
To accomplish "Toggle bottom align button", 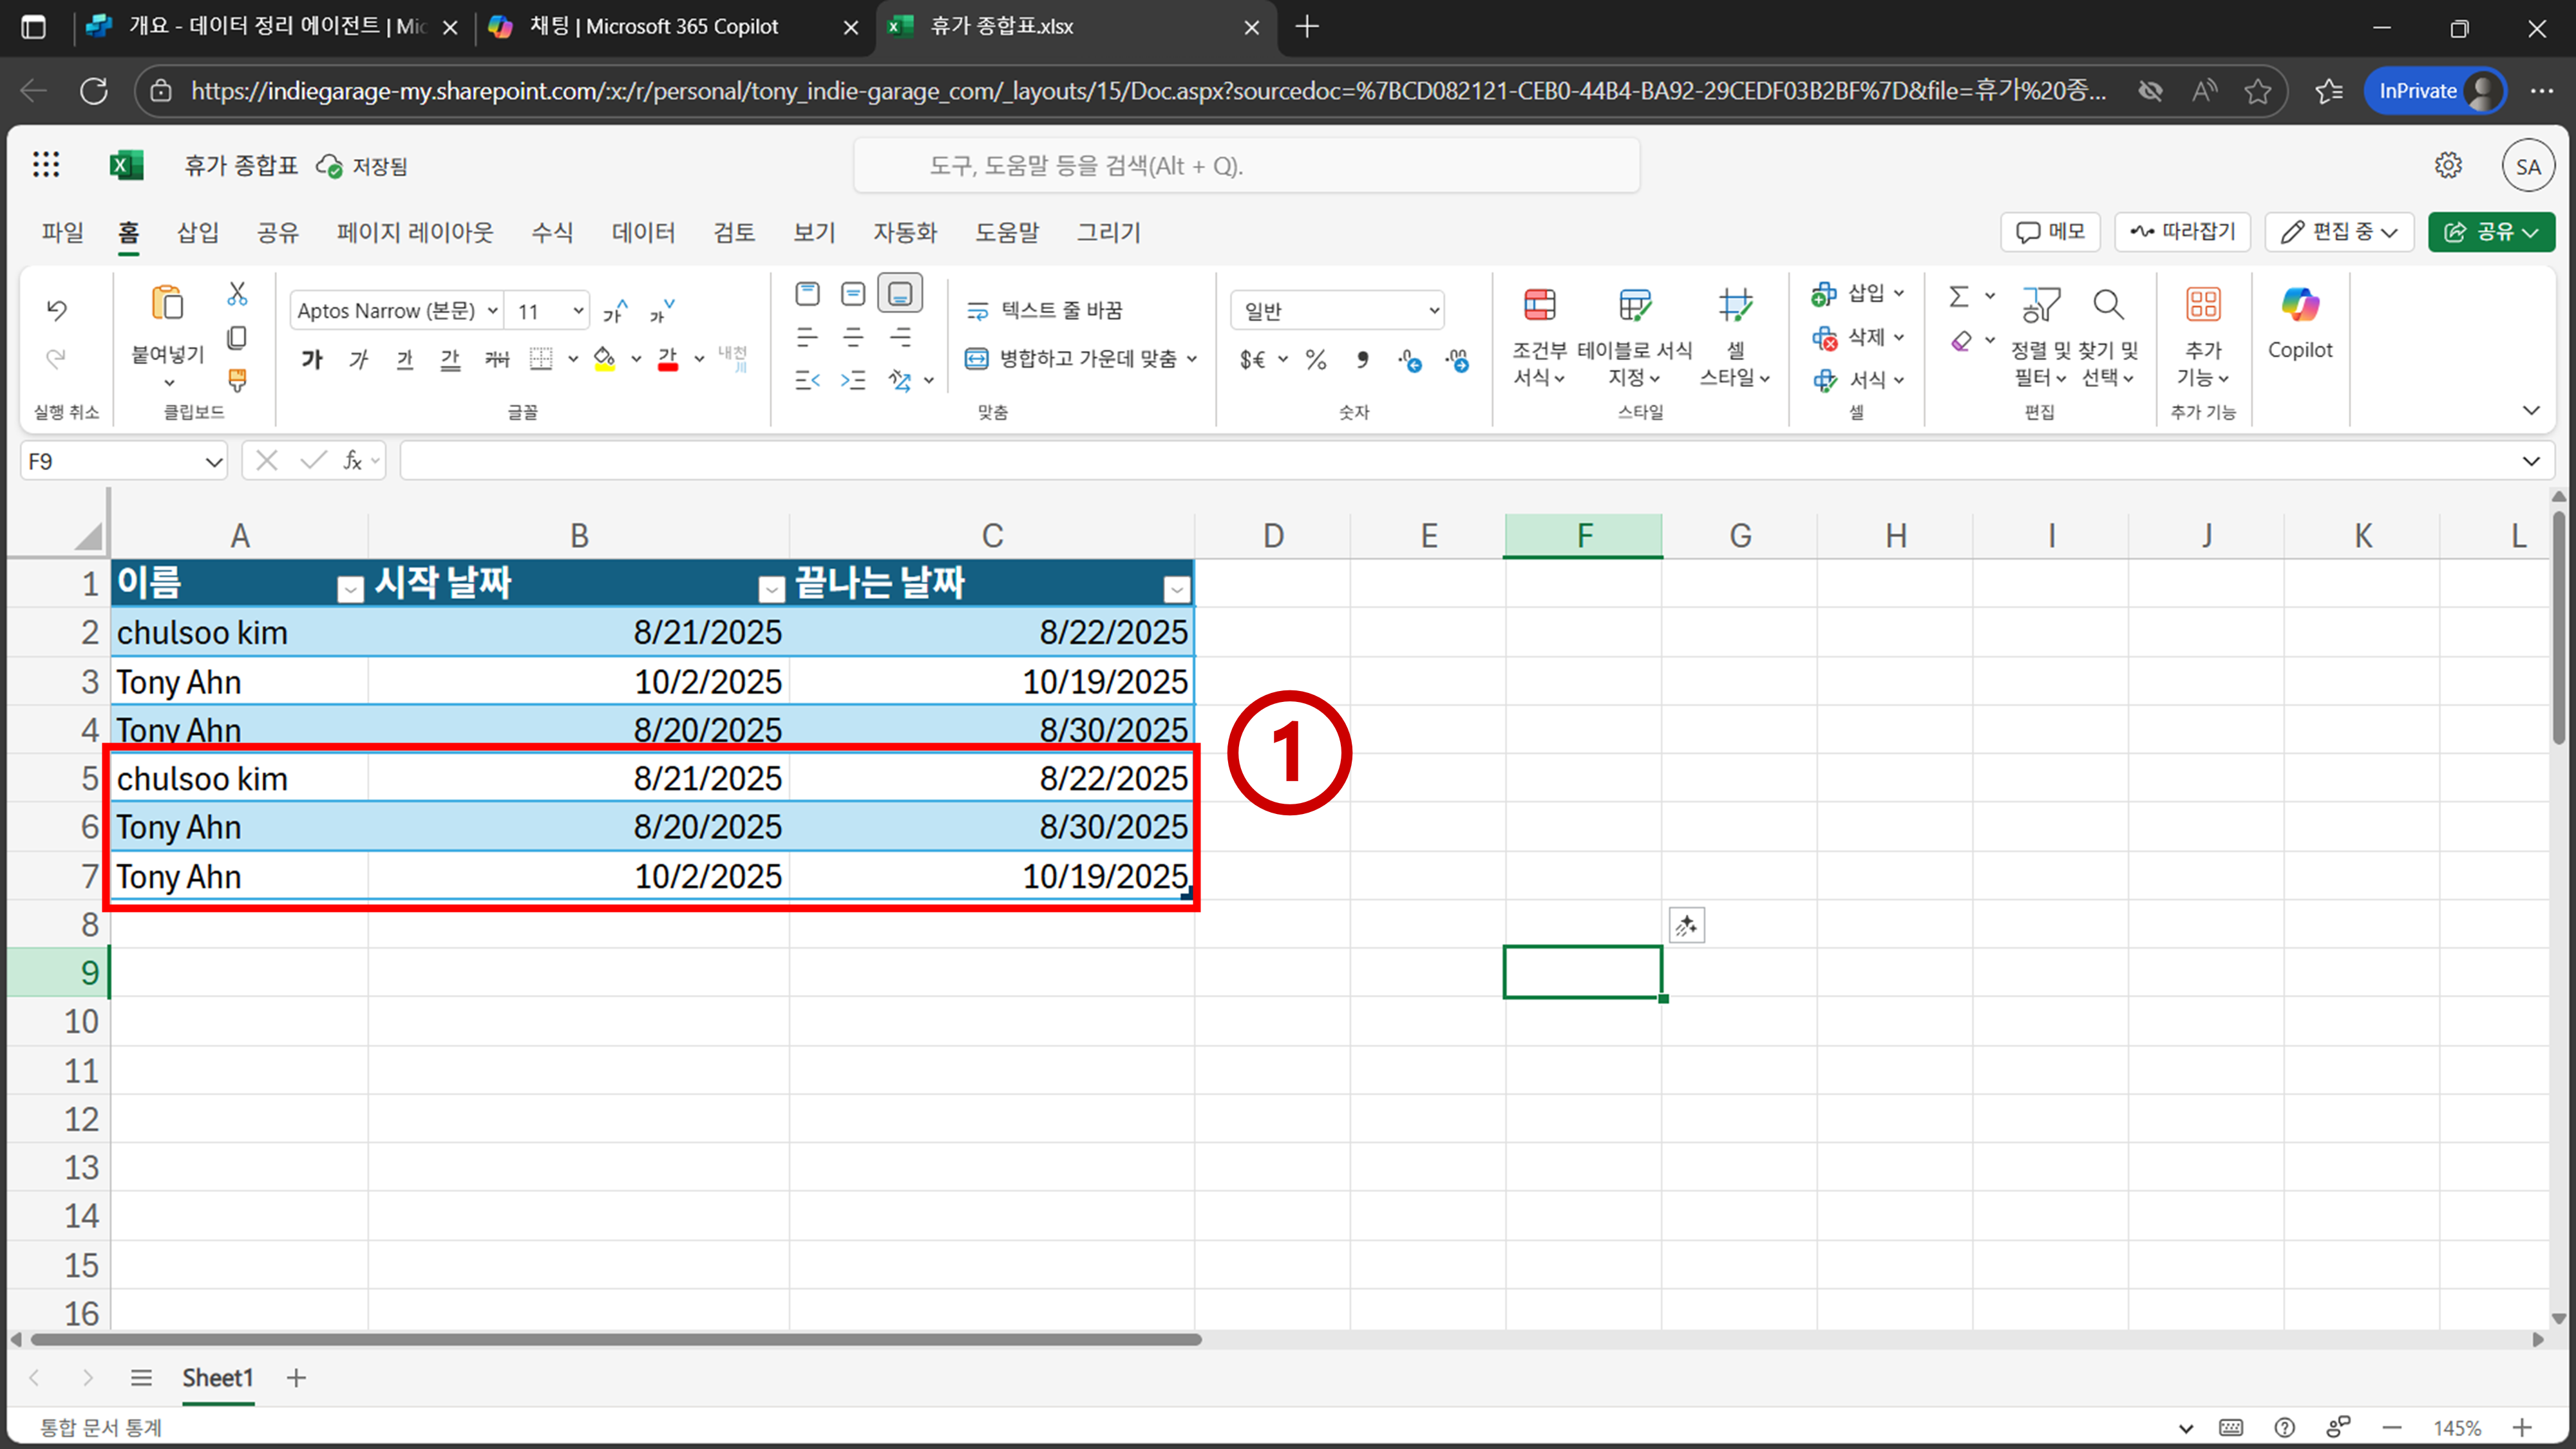I will (899, 294).
